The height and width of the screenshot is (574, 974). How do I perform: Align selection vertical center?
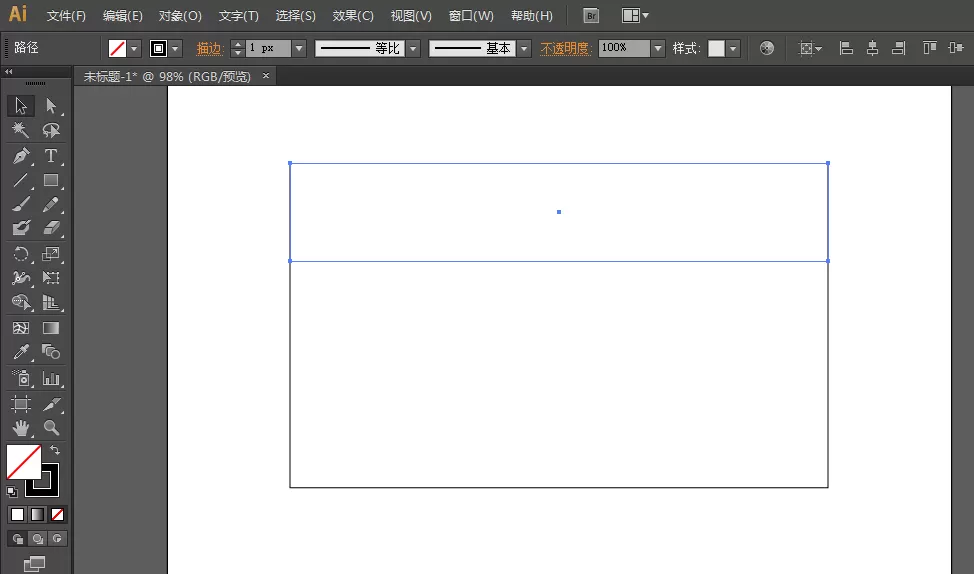point(956,48)
